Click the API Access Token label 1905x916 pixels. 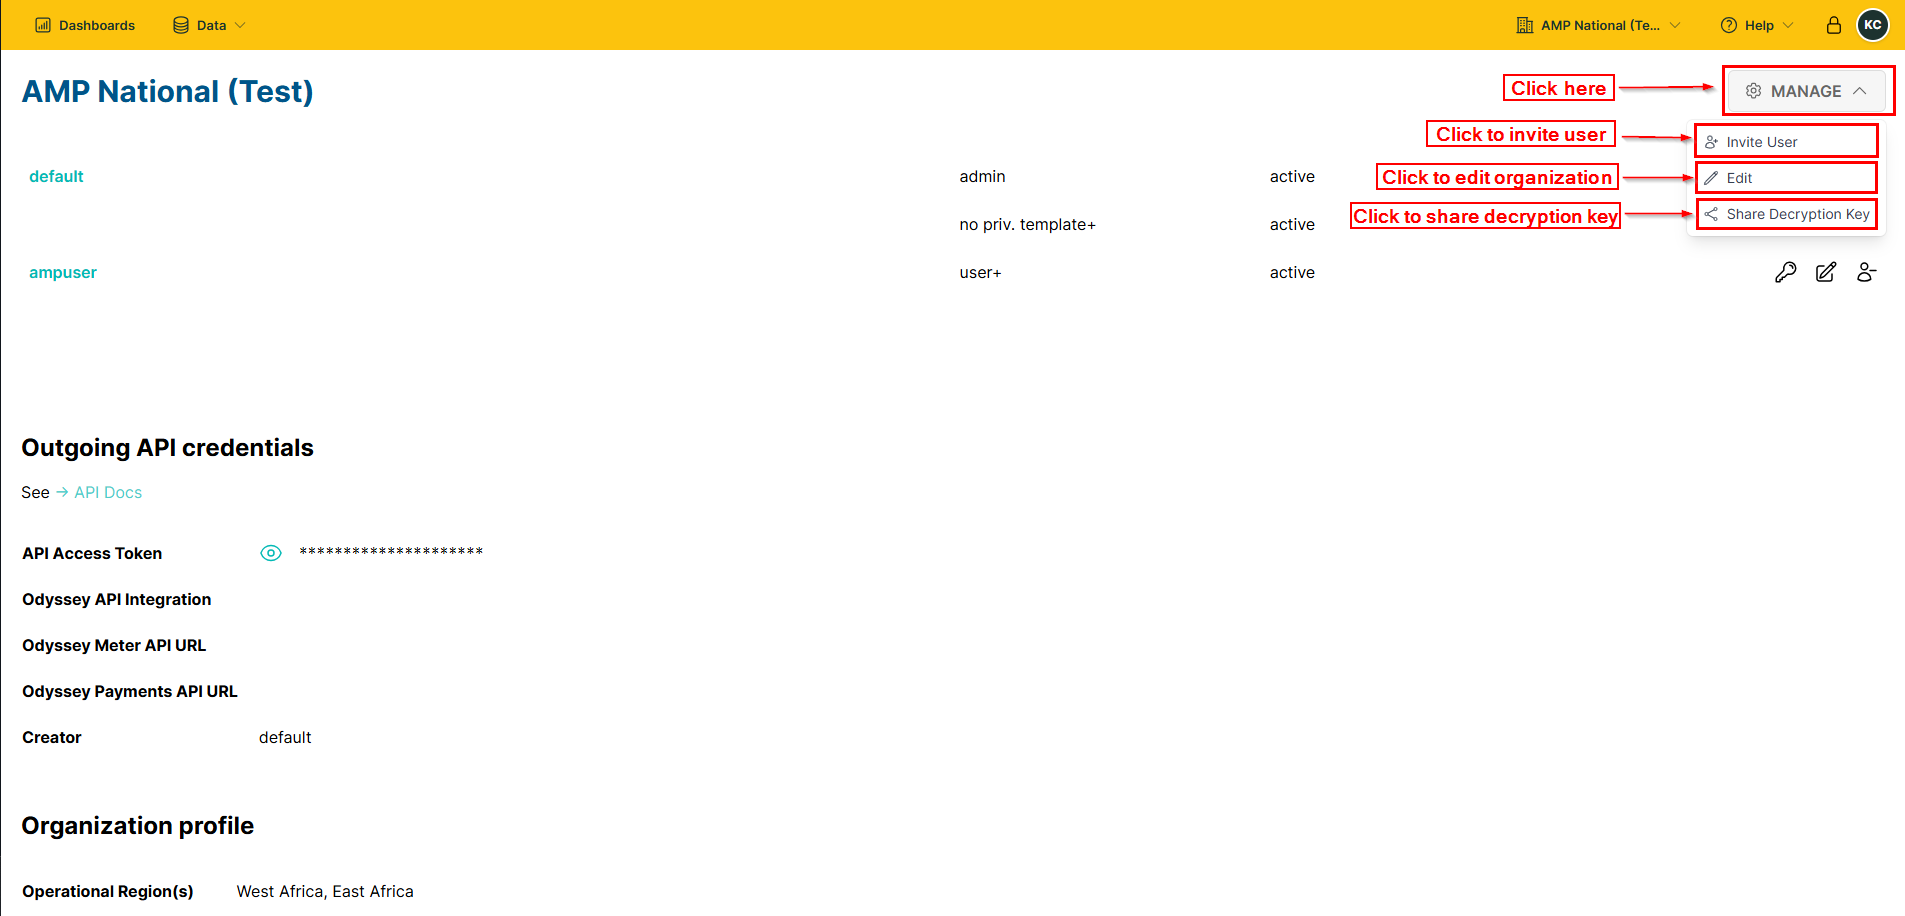[92, 553]
